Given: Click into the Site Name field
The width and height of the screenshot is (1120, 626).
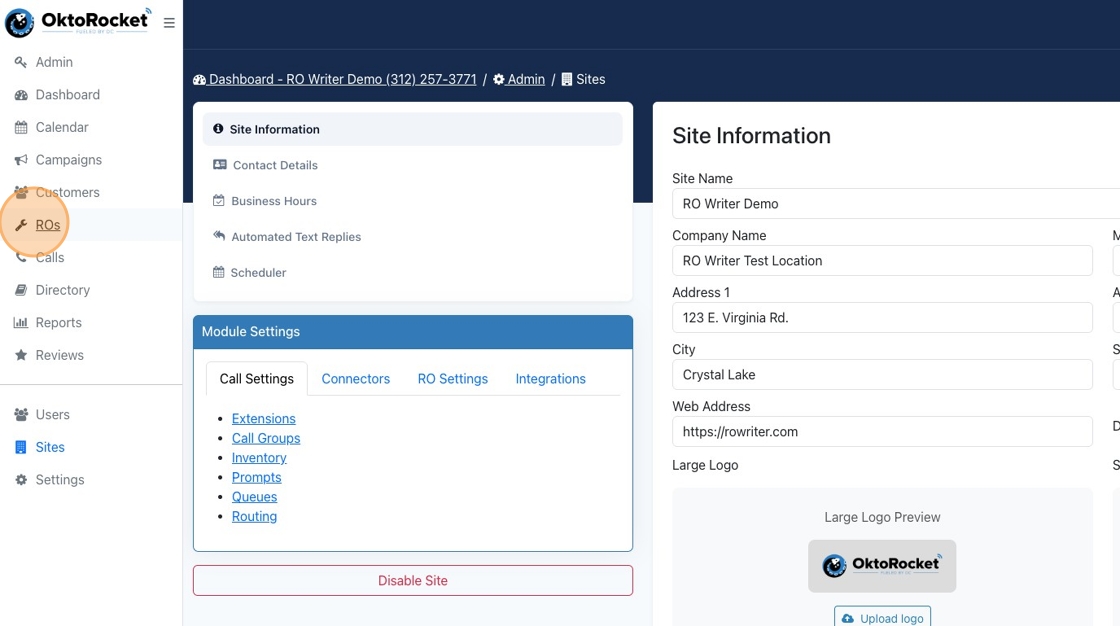Looking at the screenshot, I should tap(895, 204).
